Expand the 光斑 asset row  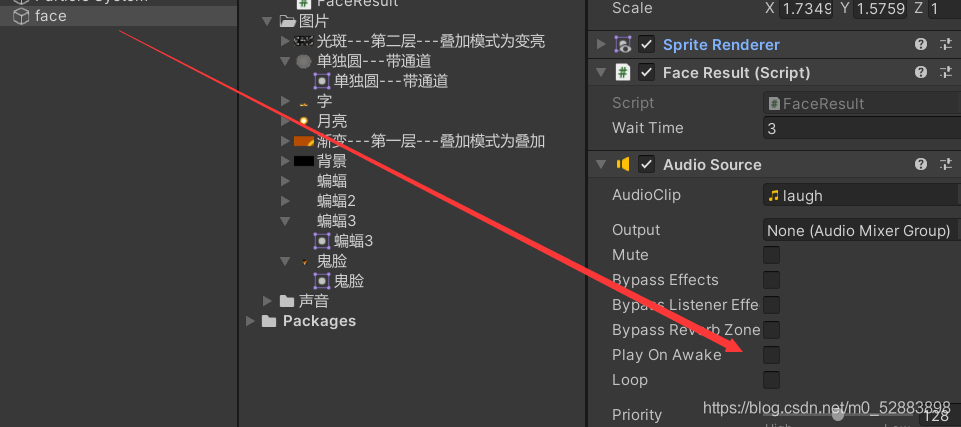click(284, 41)
